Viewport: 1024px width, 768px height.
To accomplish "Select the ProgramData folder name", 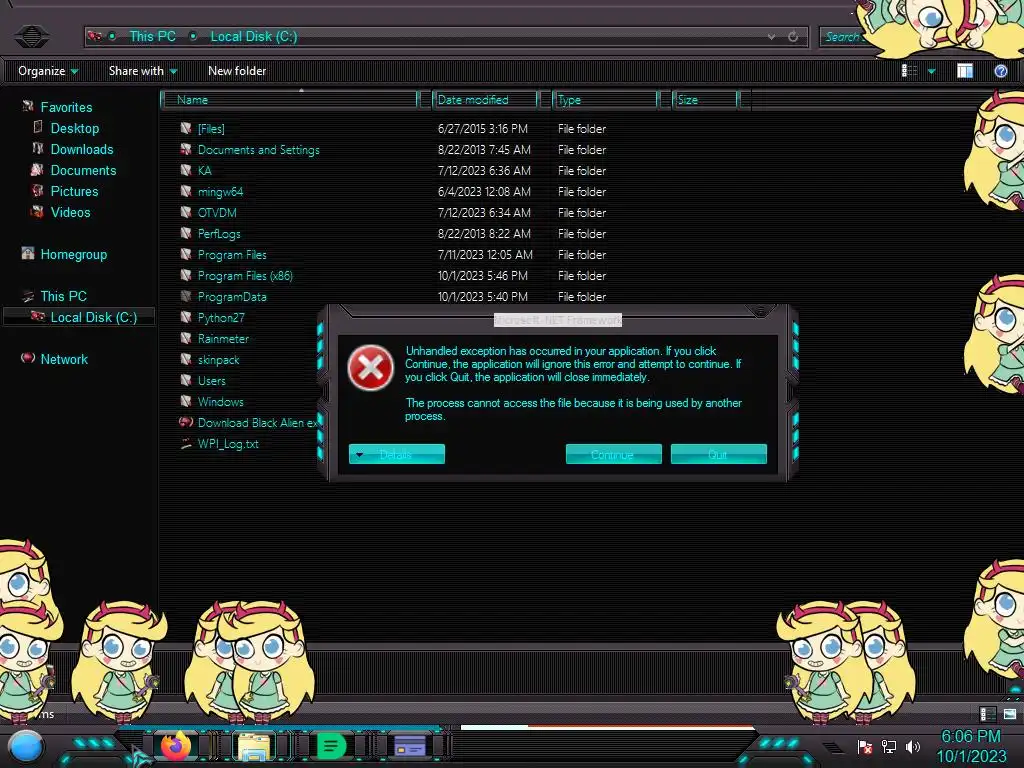I will [x=232, y=296].
